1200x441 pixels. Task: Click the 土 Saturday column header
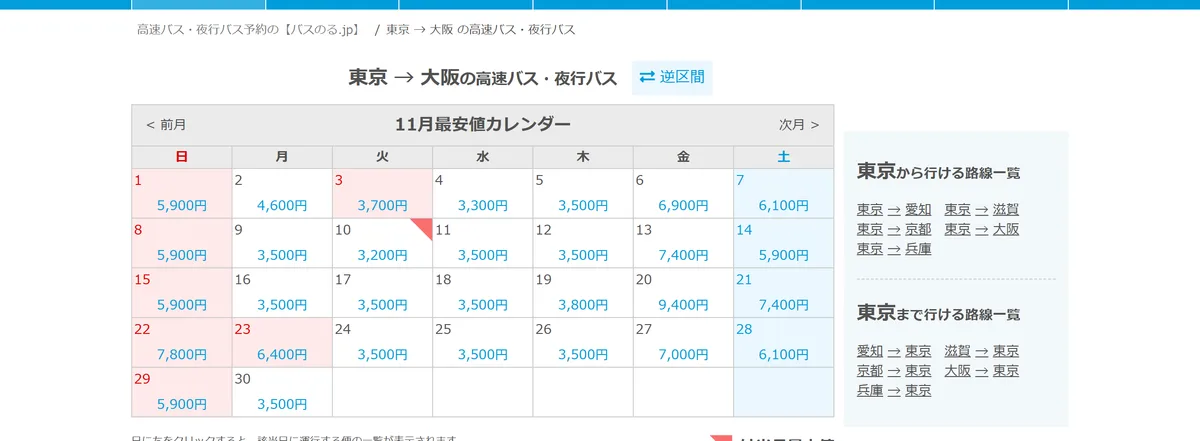pyautogui.click(x=783, y=157)
